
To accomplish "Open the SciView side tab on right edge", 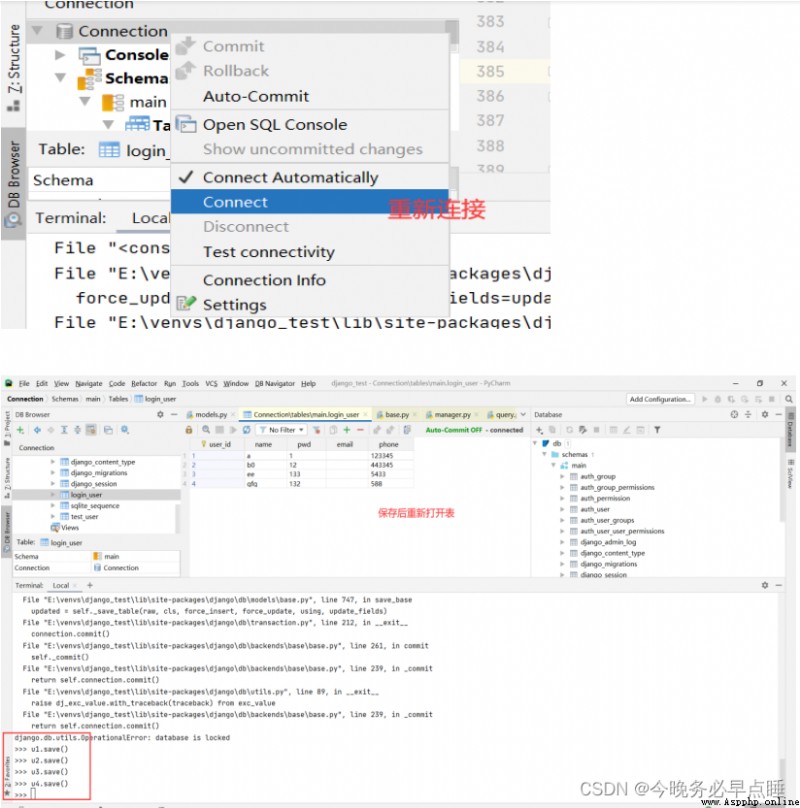I will pyautogui.click(x=790, y=473).
